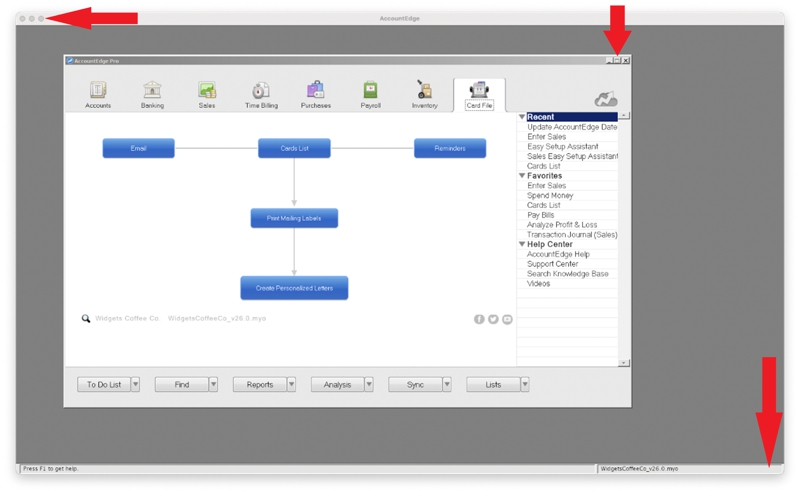
Task: Open the Payroll module icon
Action: 370,90
